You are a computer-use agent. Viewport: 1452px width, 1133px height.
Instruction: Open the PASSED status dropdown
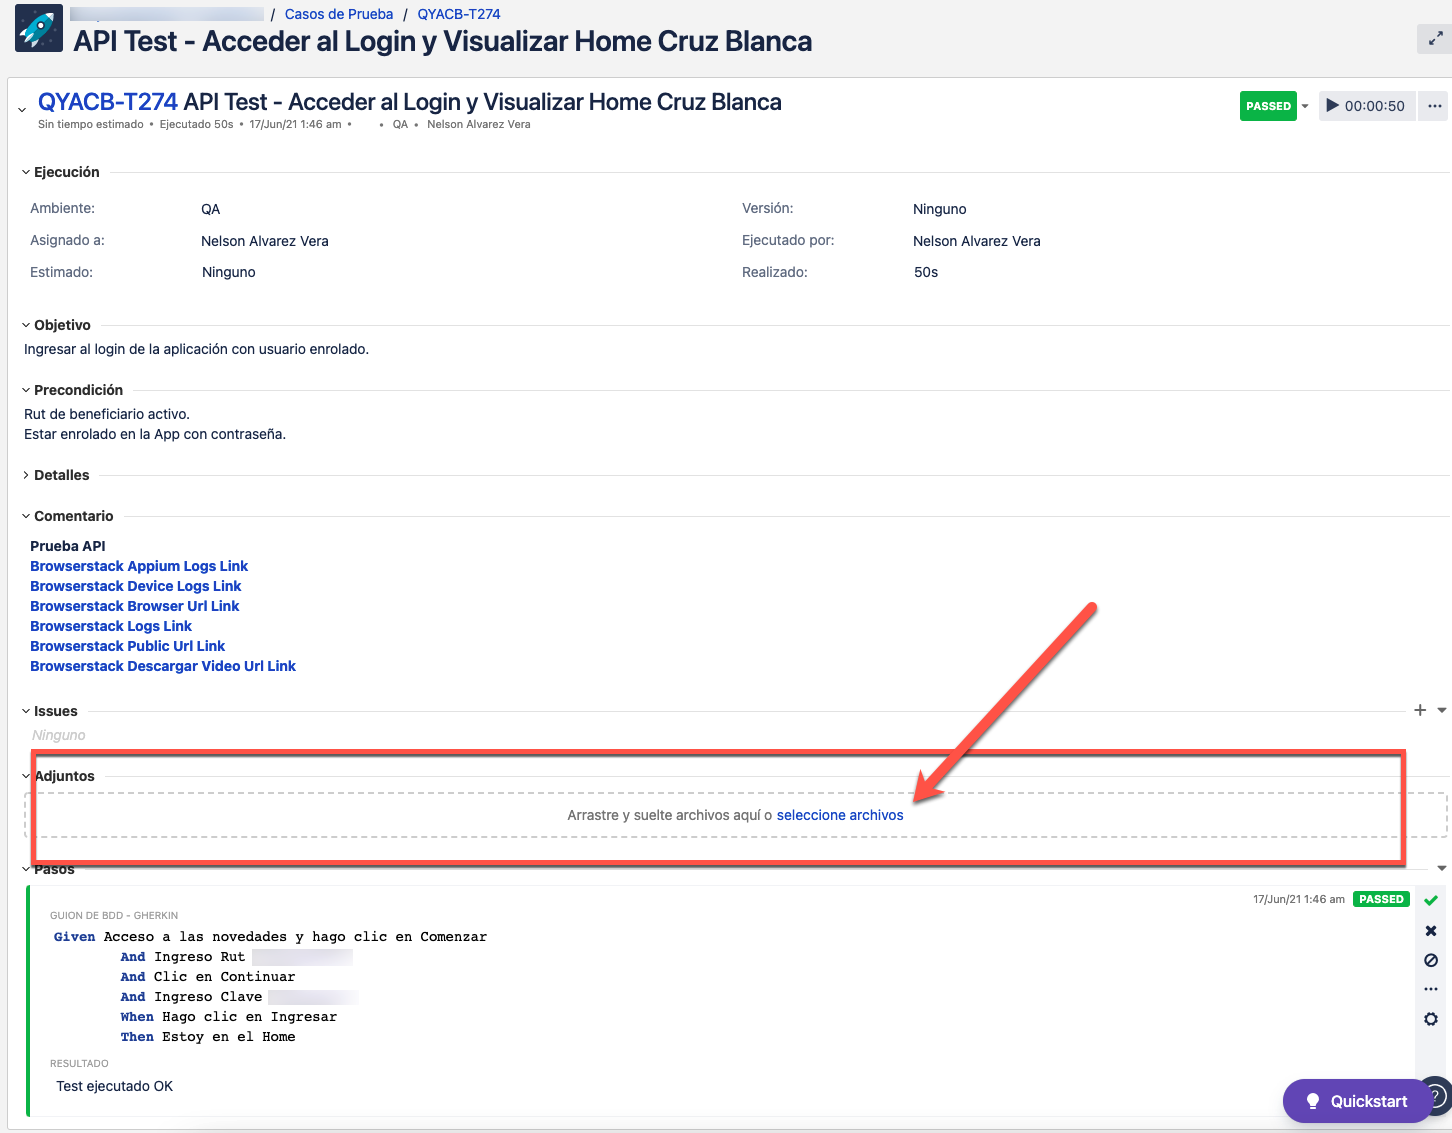click(x=1304, y=105)
